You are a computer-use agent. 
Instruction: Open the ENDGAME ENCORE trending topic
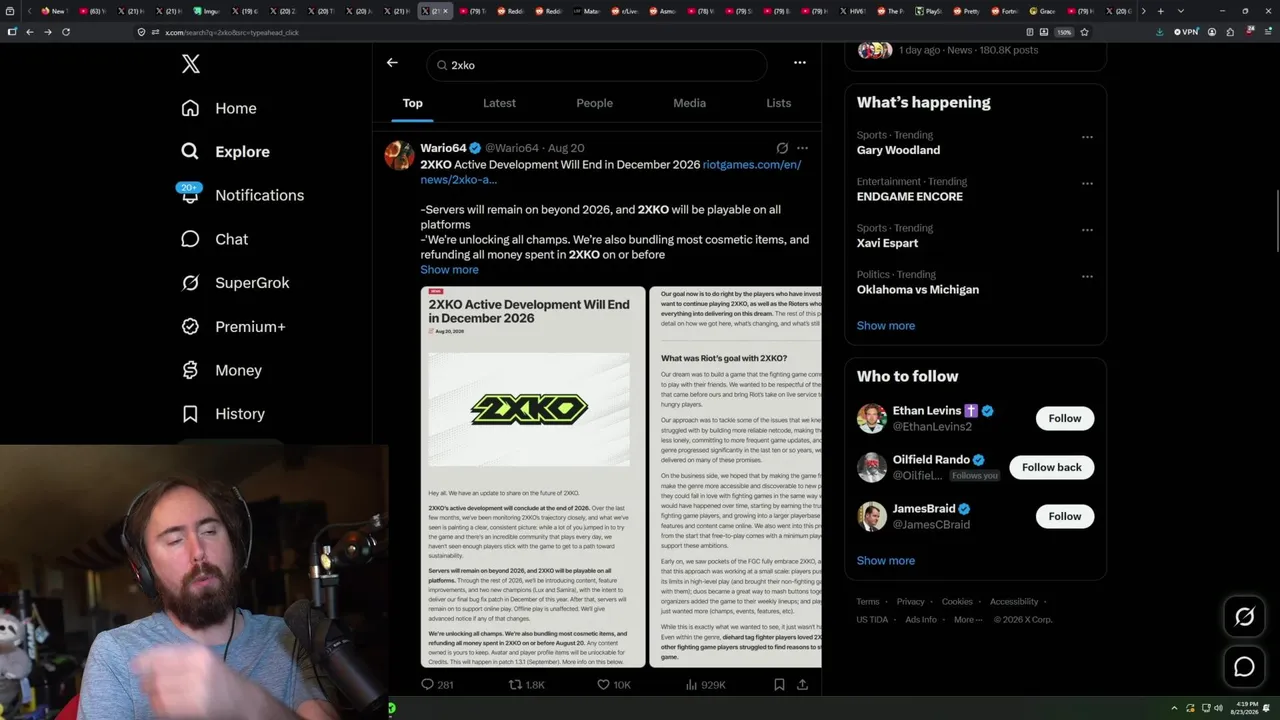(x=909, y=197)
